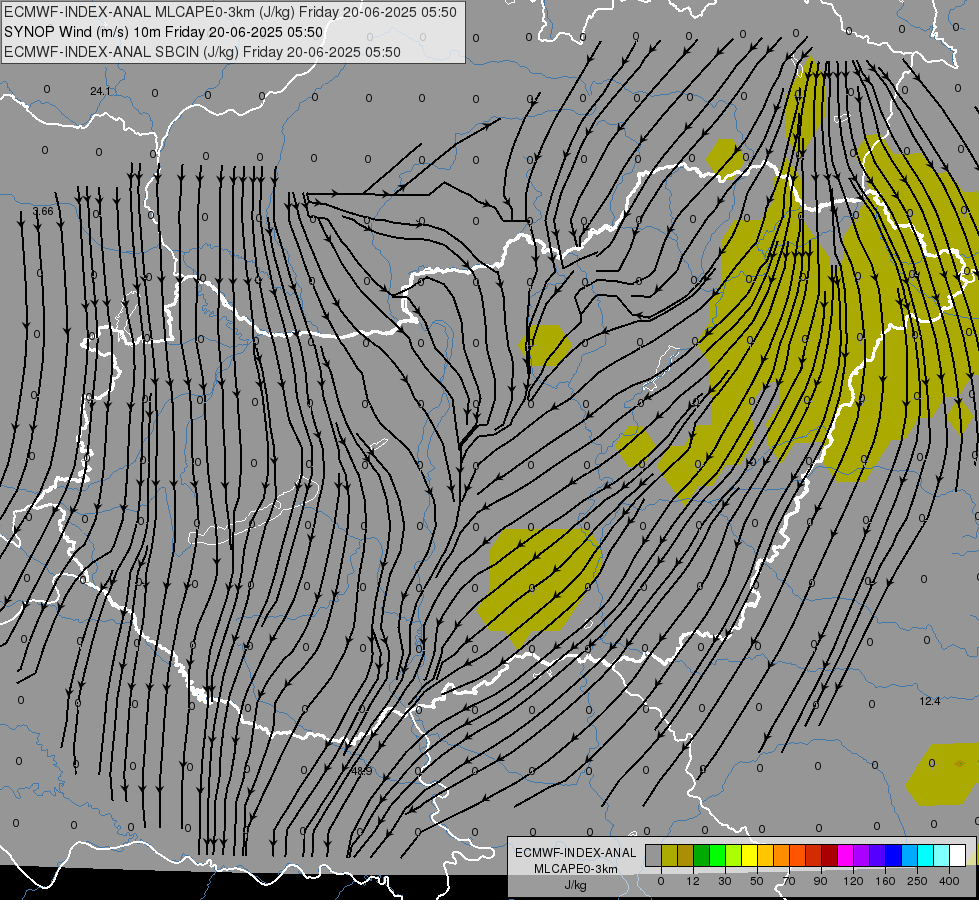
Task: Click the legend value 250
Action: 917,881
